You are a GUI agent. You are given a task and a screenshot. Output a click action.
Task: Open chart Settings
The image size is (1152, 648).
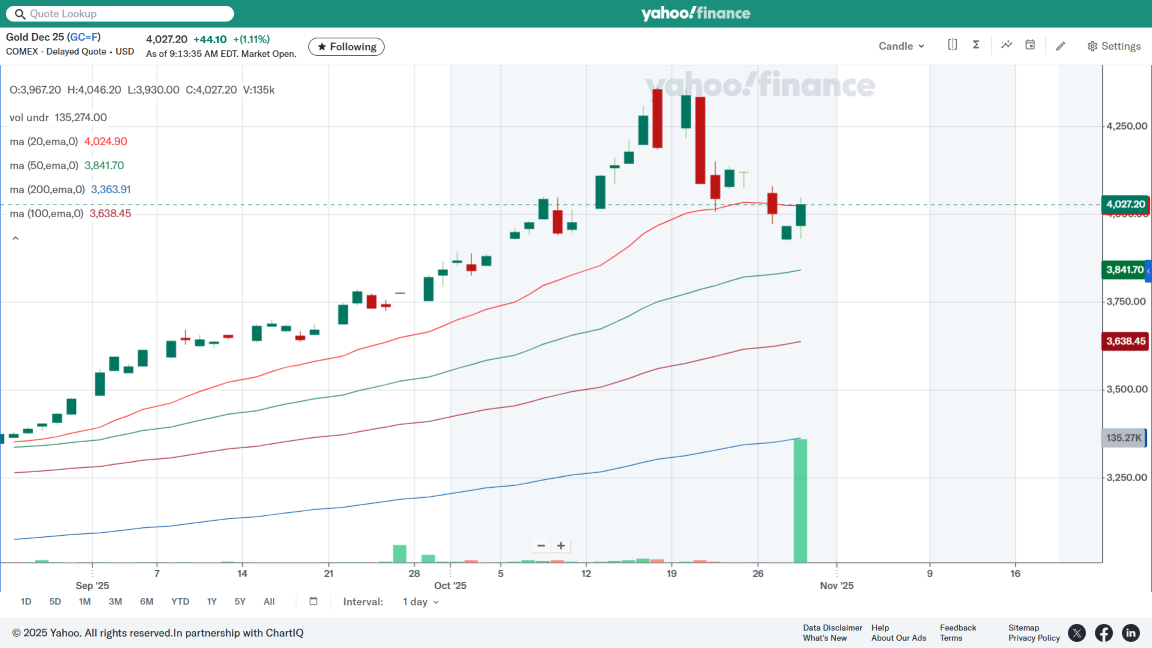point(1114,46)
